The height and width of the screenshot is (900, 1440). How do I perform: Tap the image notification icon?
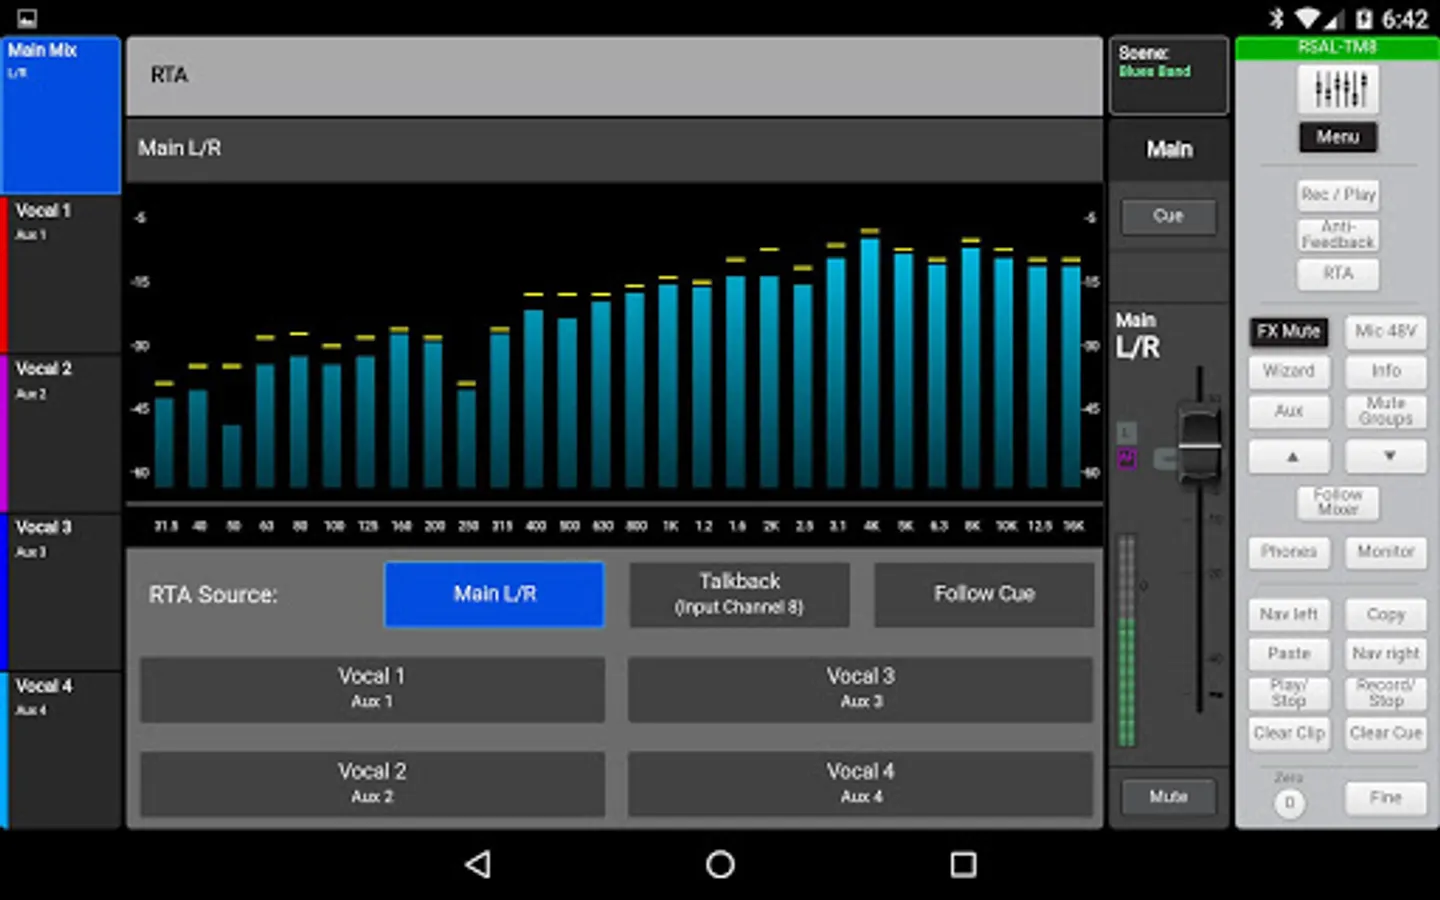click(27, 18)
